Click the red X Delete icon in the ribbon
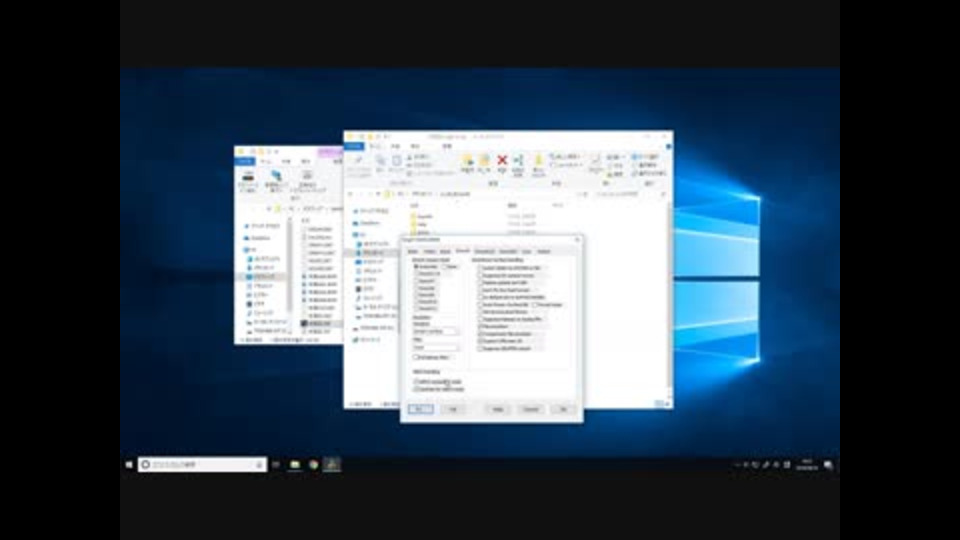This screenshot has width=960, height=540. click(x=502, y=161)
